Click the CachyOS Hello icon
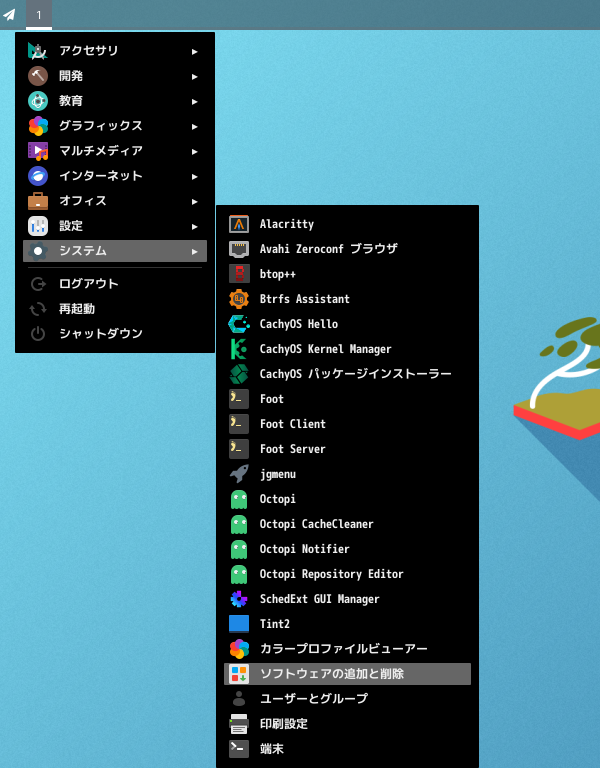 pos(239,324)
